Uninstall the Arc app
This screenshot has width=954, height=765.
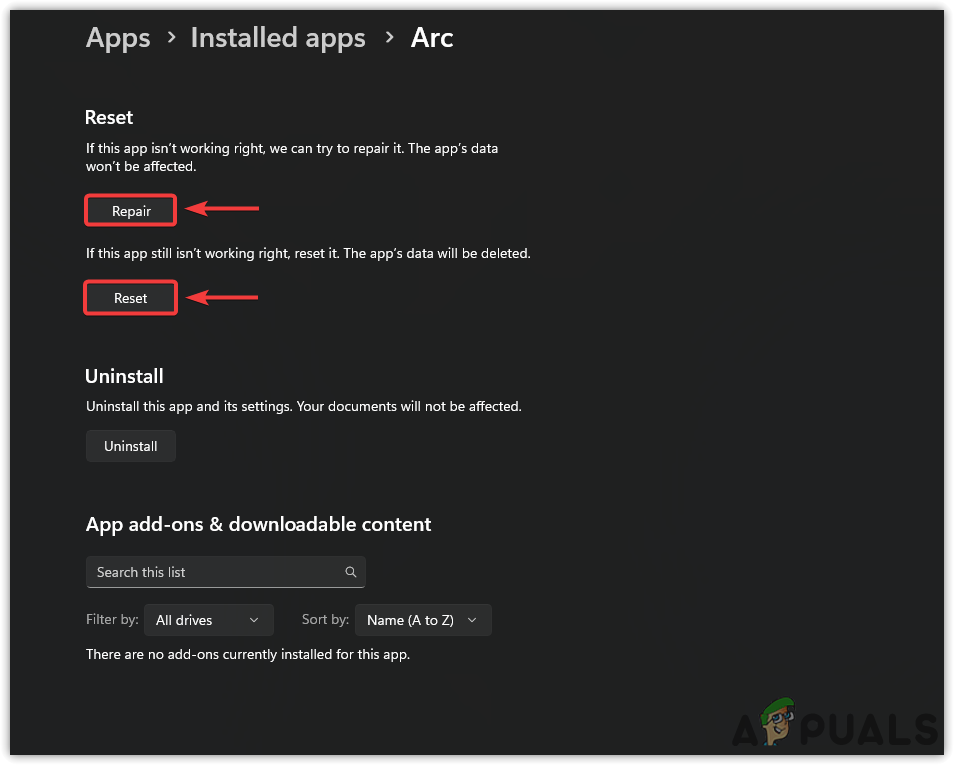tap(131, 446)
